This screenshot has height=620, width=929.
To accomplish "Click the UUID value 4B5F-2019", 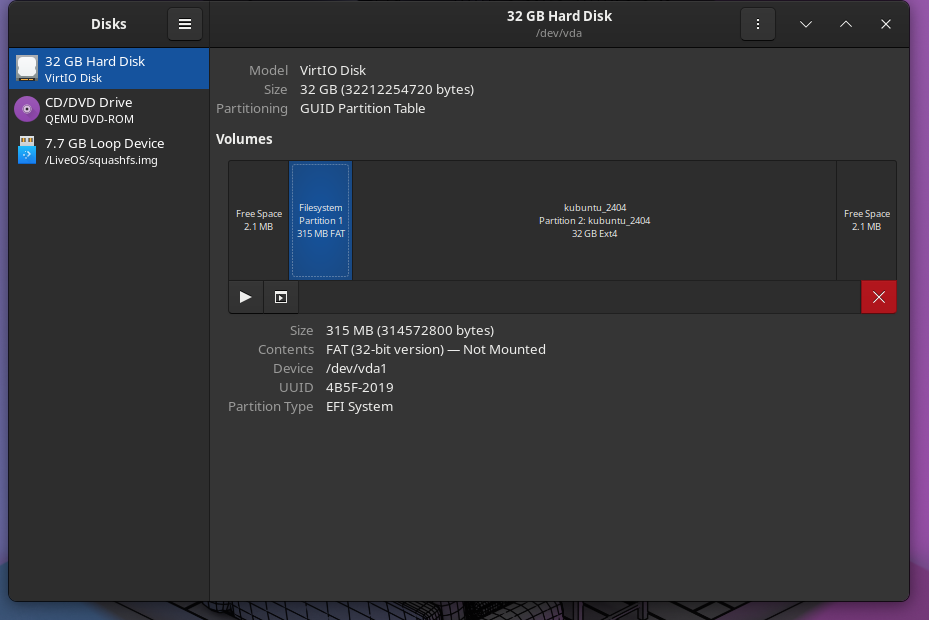I will (359, 387).
